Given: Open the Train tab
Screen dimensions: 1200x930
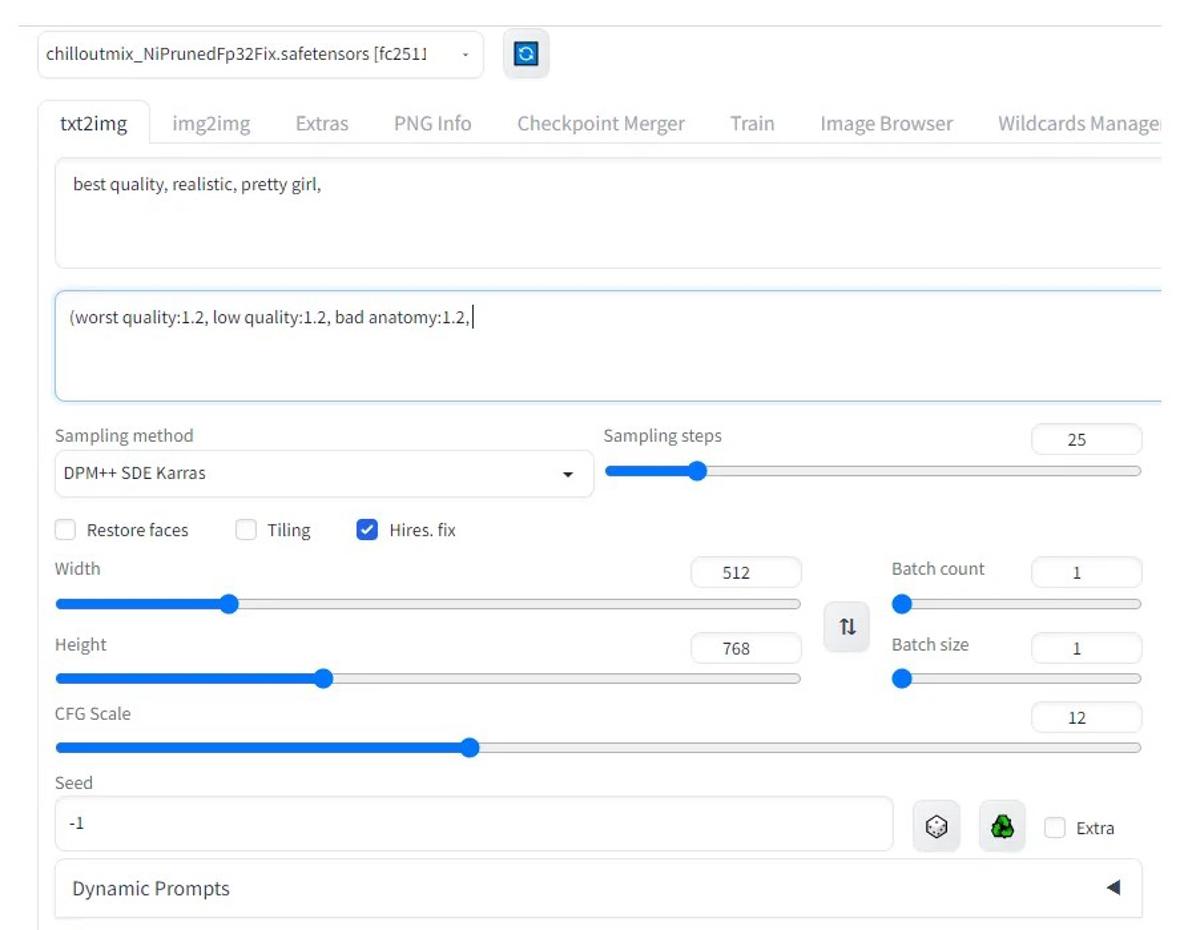Looking at the screenshot, I should coord(752,123).
